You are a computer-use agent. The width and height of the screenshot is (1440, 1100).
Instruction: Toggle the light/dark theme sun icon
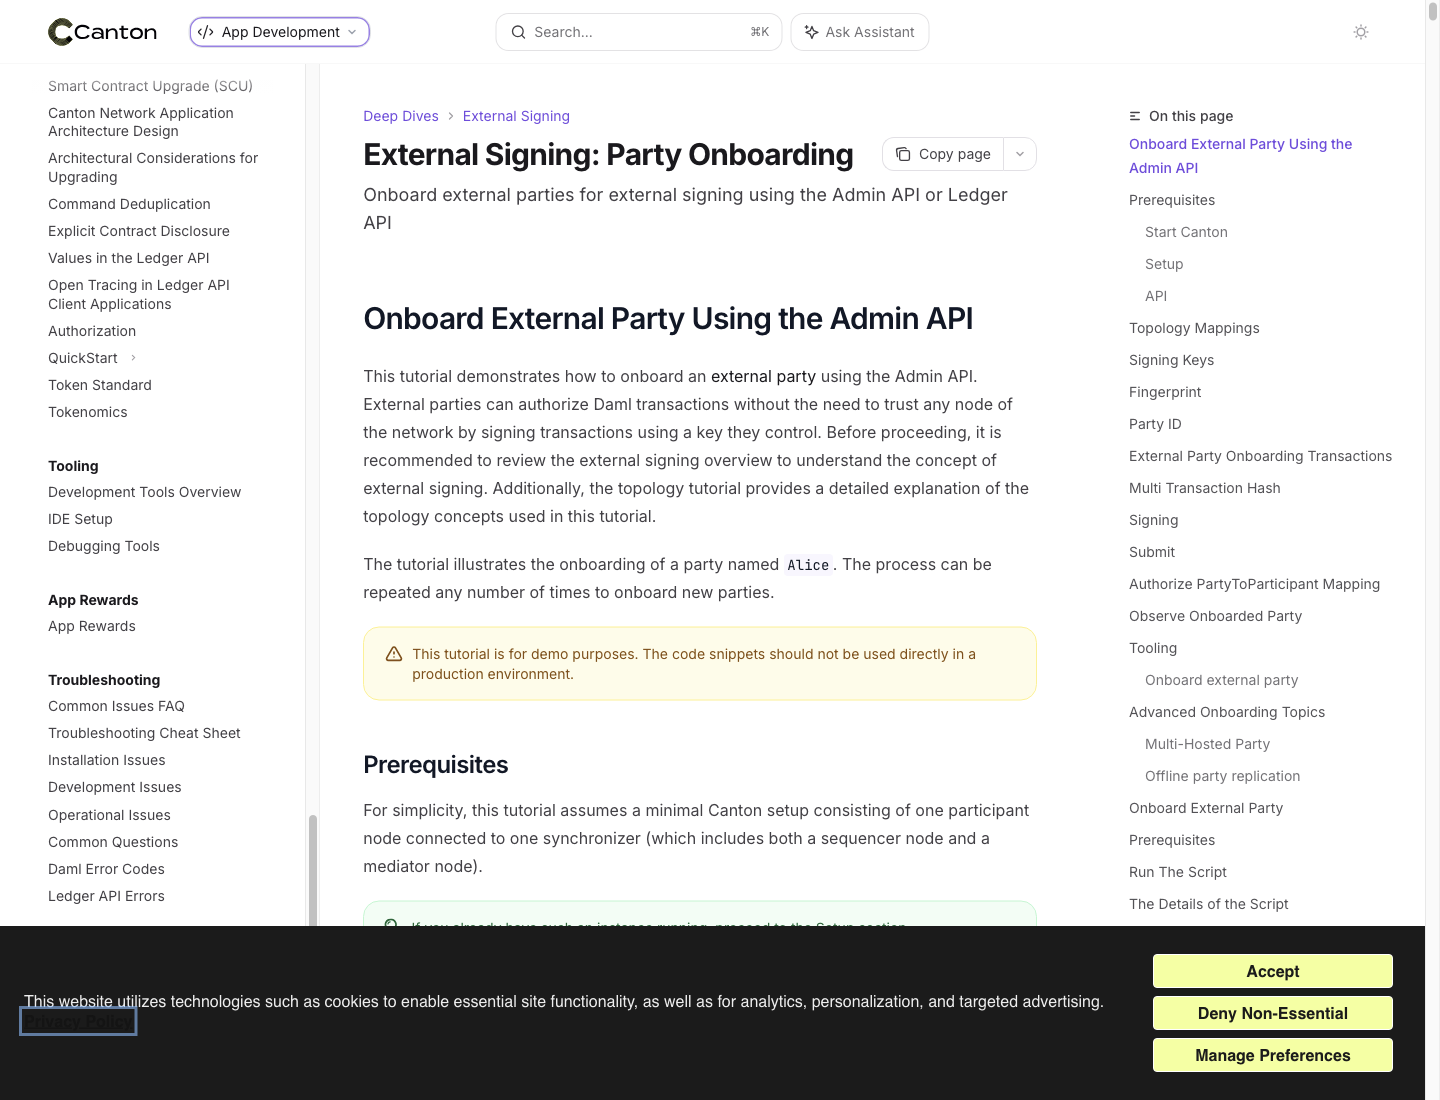pos(1361,32)
